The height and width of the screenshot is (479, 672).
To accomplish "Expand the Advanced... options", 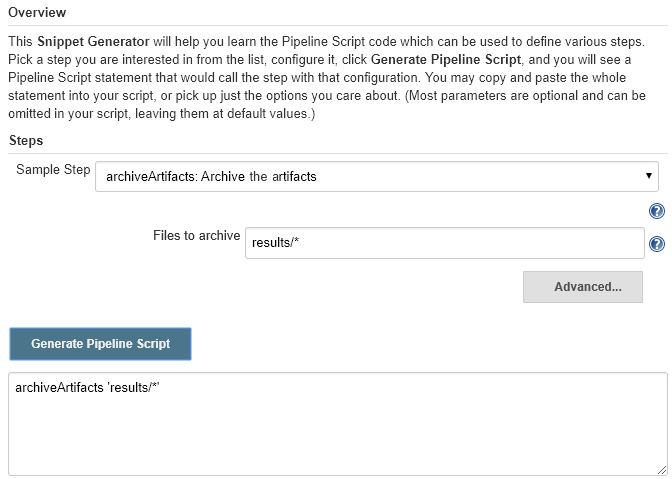I will pyautogui.click(x=582, y=287).
